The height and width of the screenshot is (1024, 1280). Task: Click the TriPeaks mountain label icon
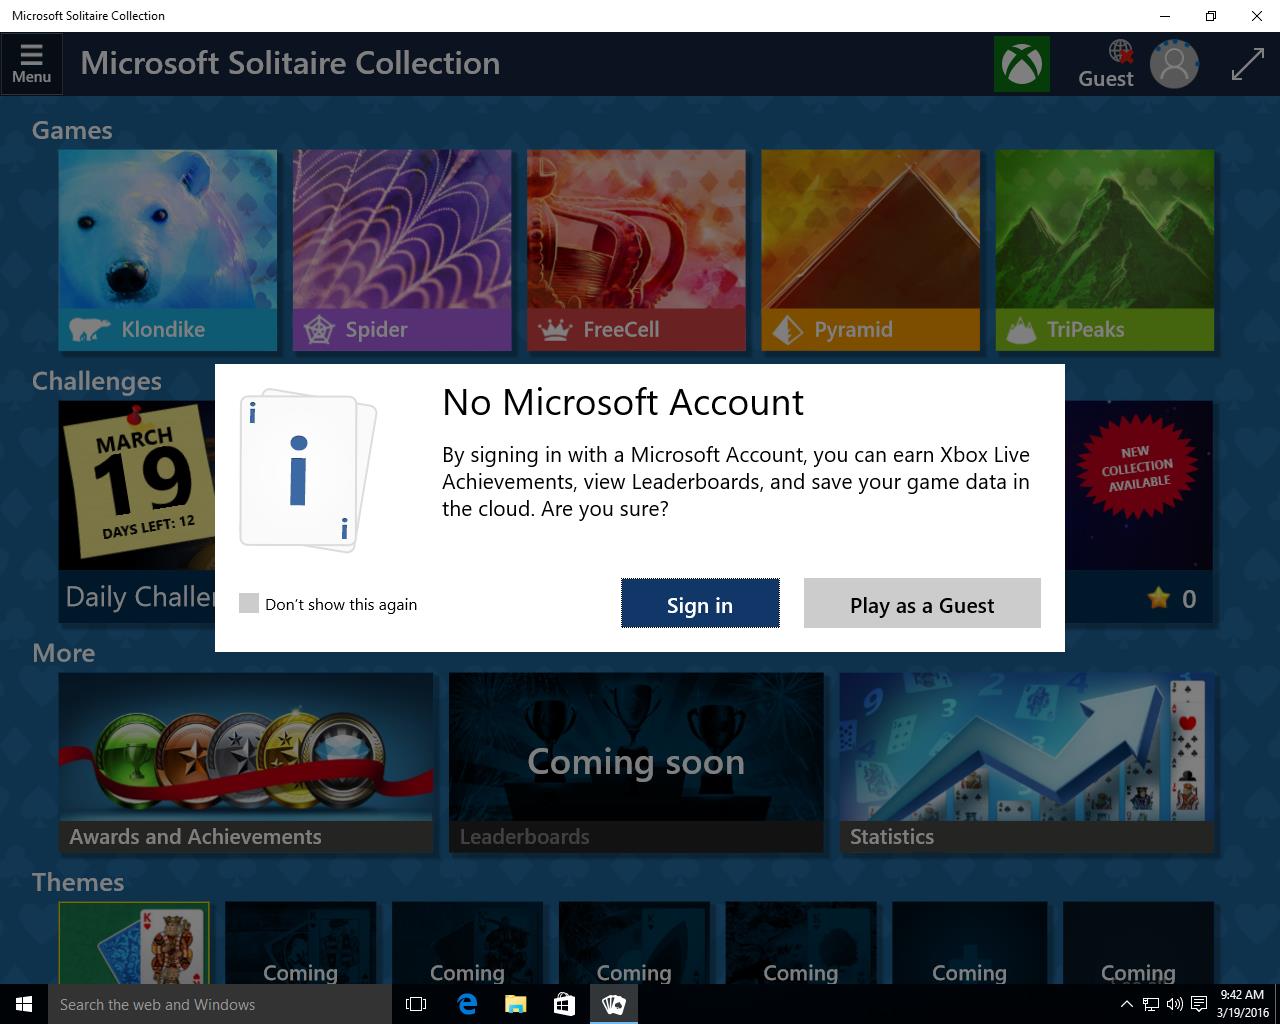pos(1021,330)
